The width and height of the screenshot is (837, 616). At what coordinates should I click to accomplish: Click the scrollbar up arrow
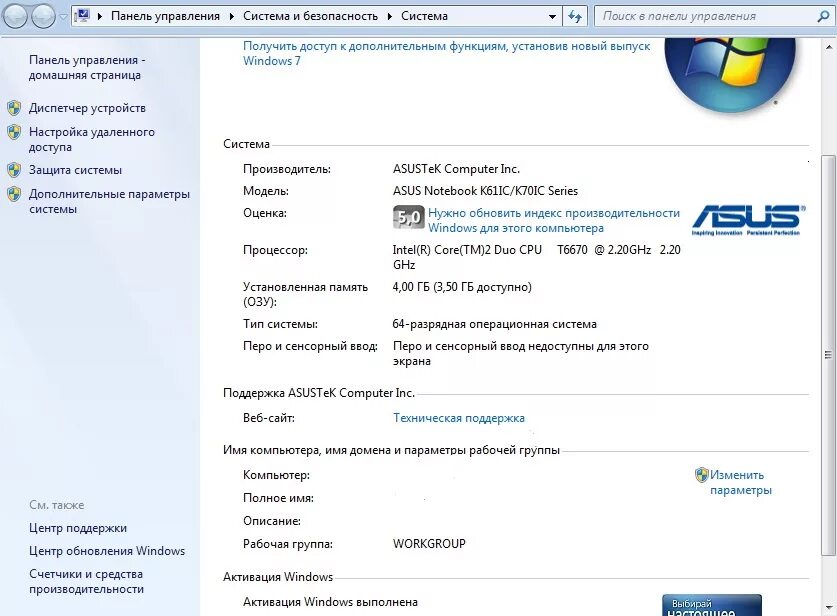pos(828,46)
